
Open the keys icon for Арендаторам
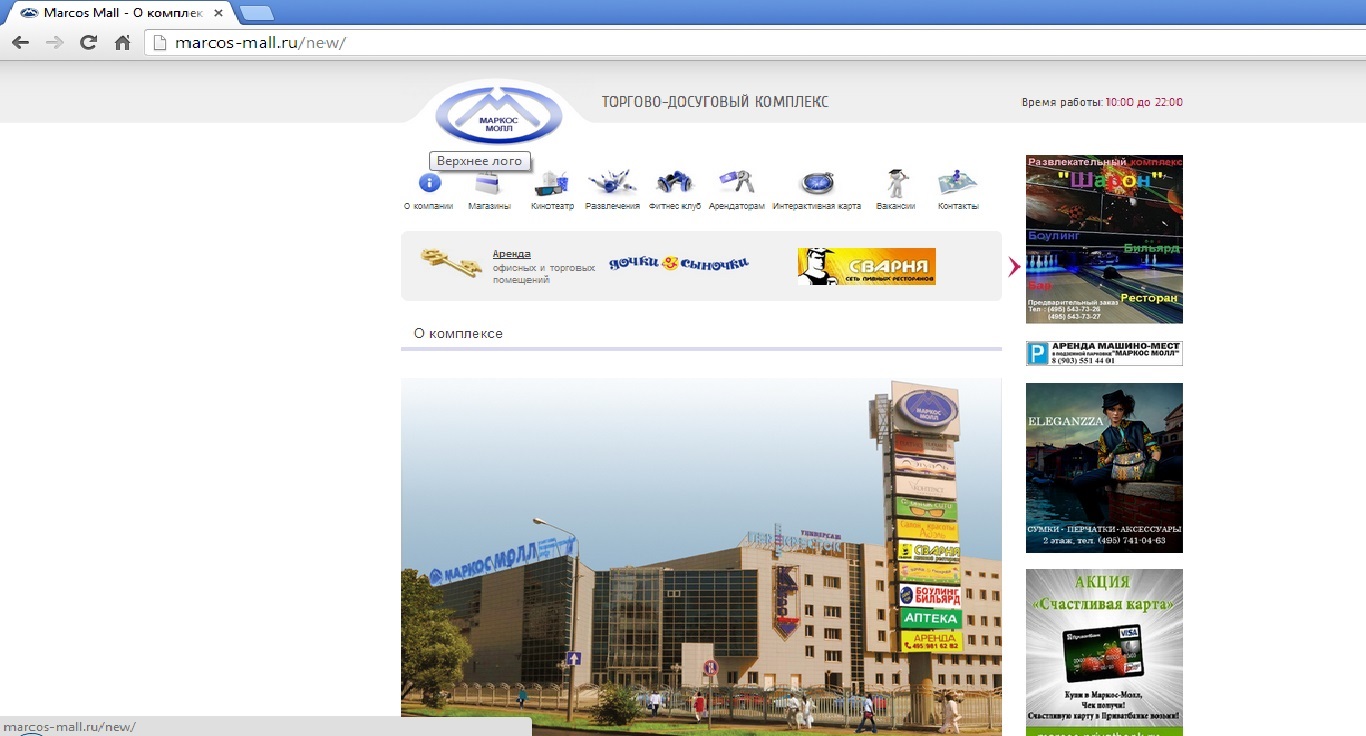point(737,182)
